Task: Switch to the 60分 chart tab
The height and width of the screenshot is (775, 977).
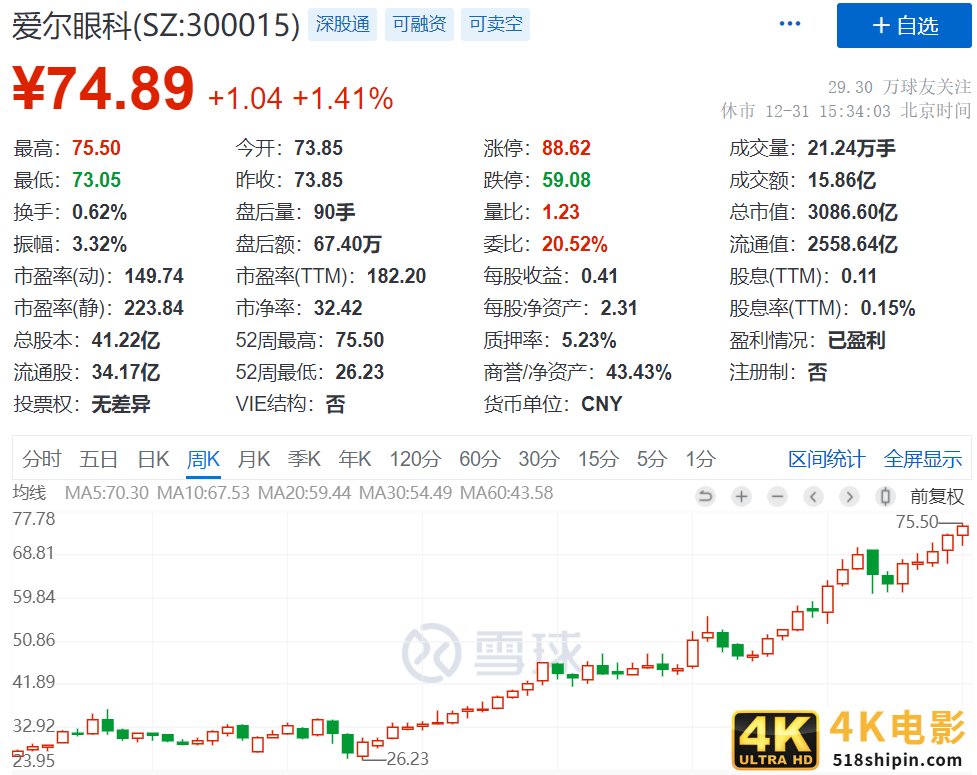Action: (x=480, y=459)
